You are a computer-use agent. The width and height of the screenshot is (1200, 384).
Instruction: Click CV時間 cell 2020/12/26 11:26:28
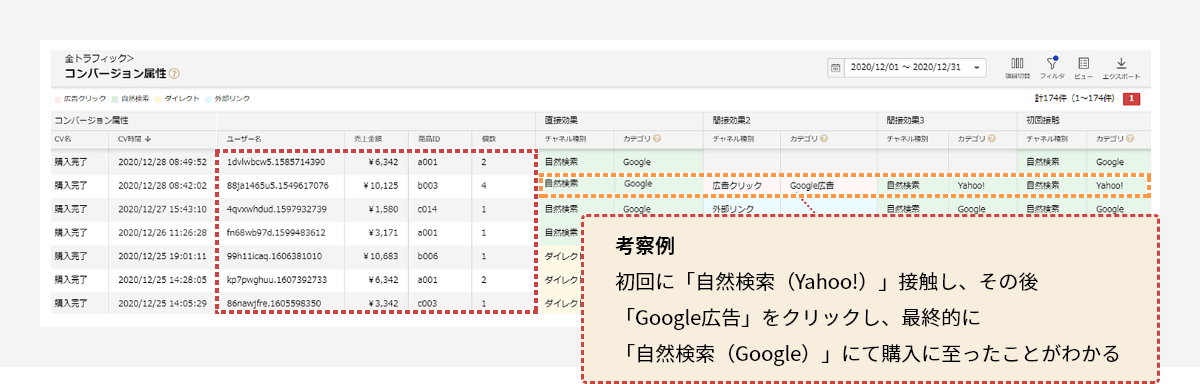point(162,232)
